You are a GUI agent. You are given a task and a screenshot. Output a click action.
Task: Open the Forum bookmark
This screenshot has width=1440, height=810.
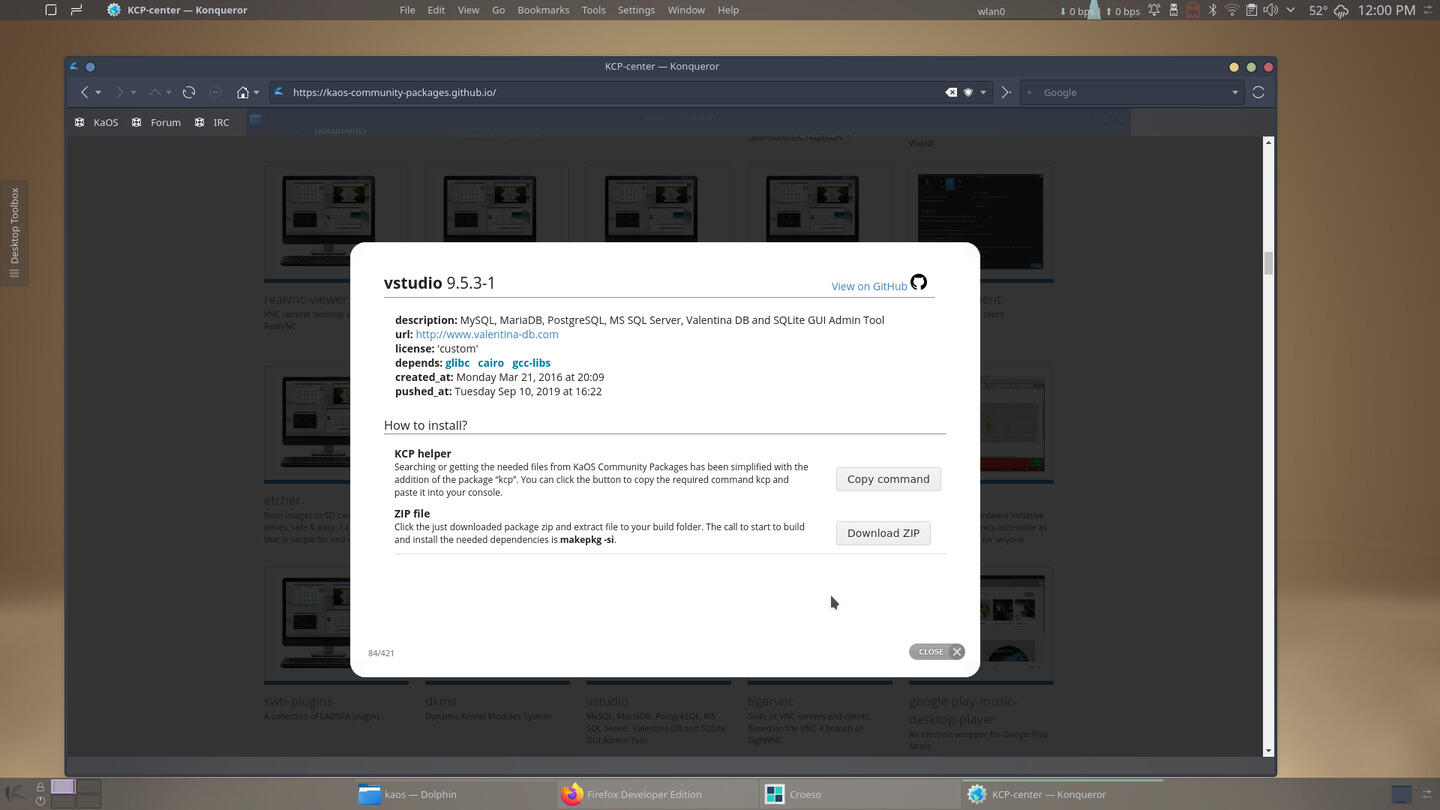click(156, 122)
